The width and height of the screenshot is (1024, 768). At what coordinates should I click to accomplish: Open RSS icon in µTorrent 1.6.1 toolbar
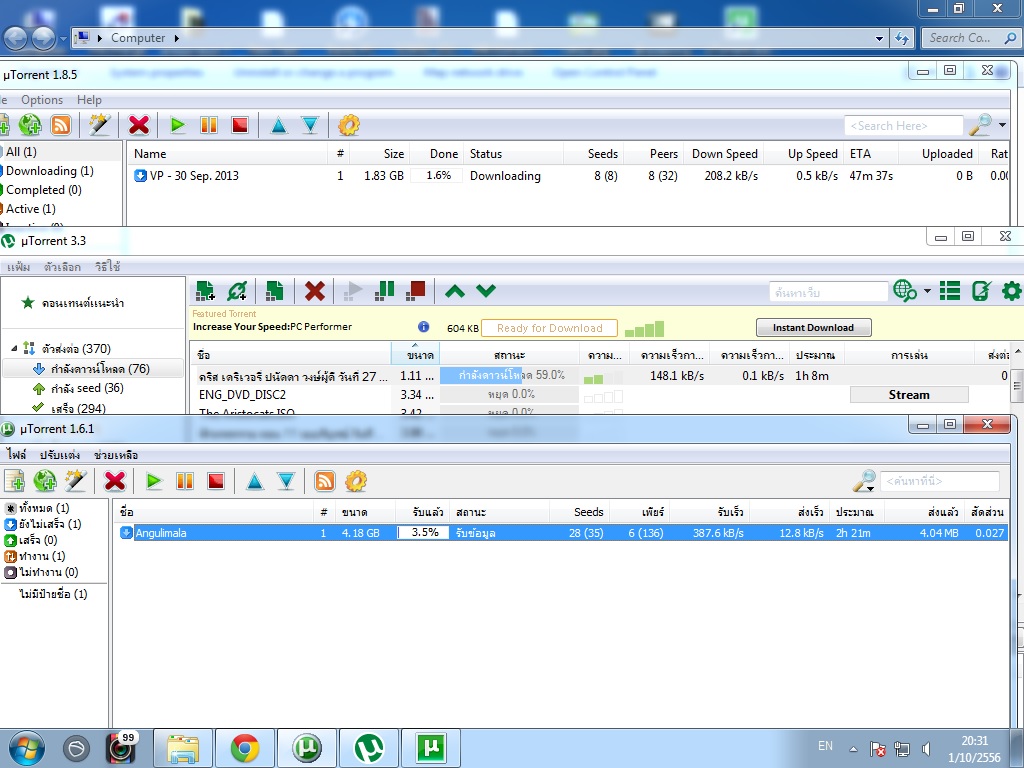click(325, 481)
